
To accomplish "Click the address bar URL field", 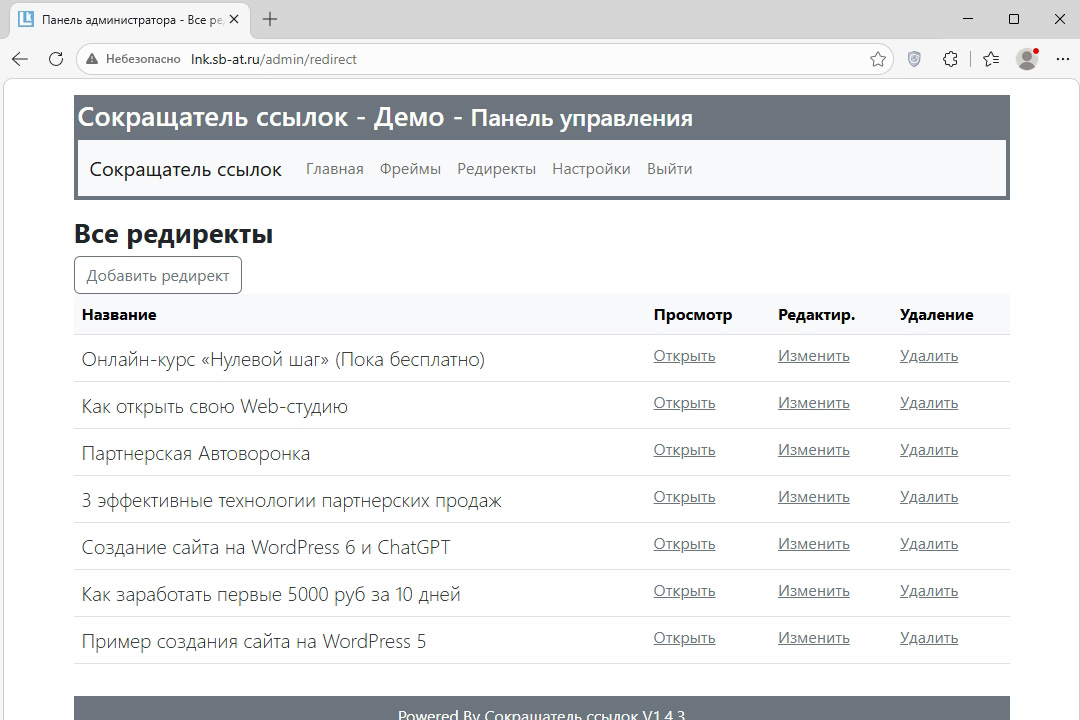I will coord(500,59).
